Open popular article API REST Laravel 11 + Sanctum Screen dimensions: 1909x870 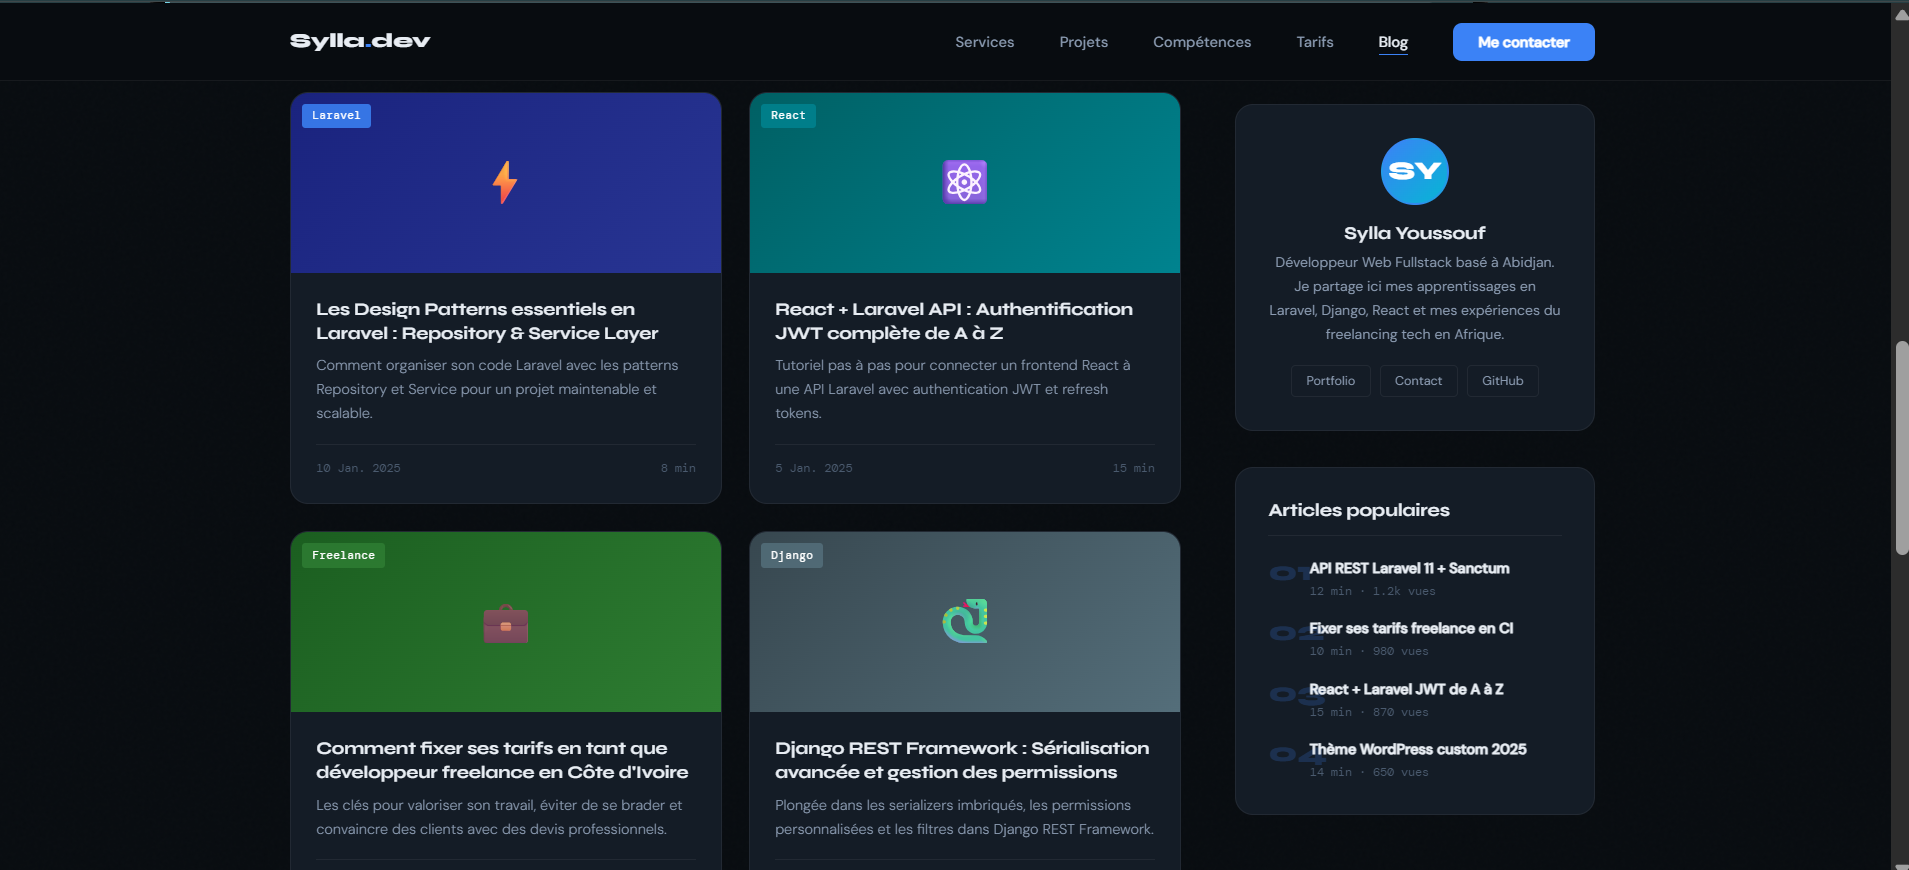pos(1408,568)
